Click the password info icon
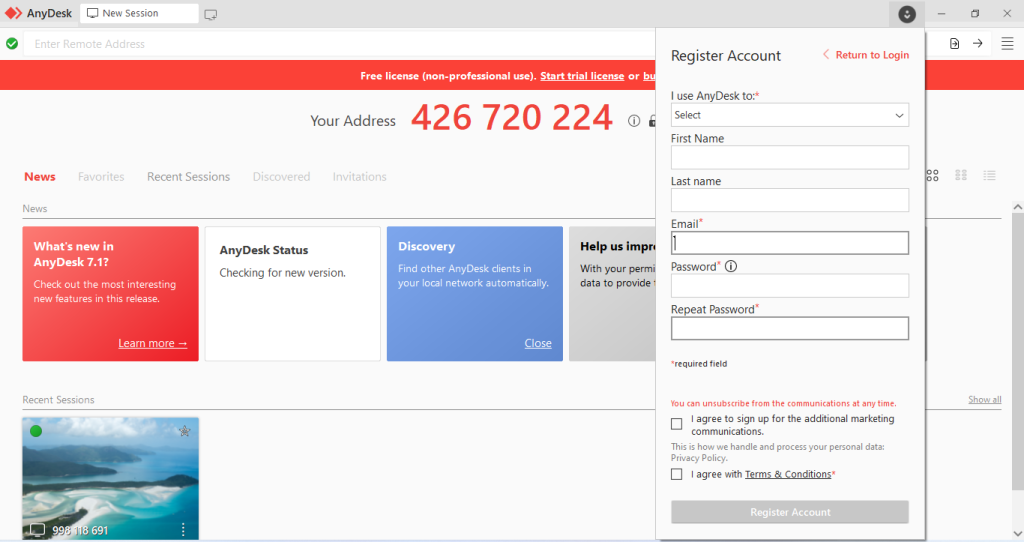 point(731,266)
